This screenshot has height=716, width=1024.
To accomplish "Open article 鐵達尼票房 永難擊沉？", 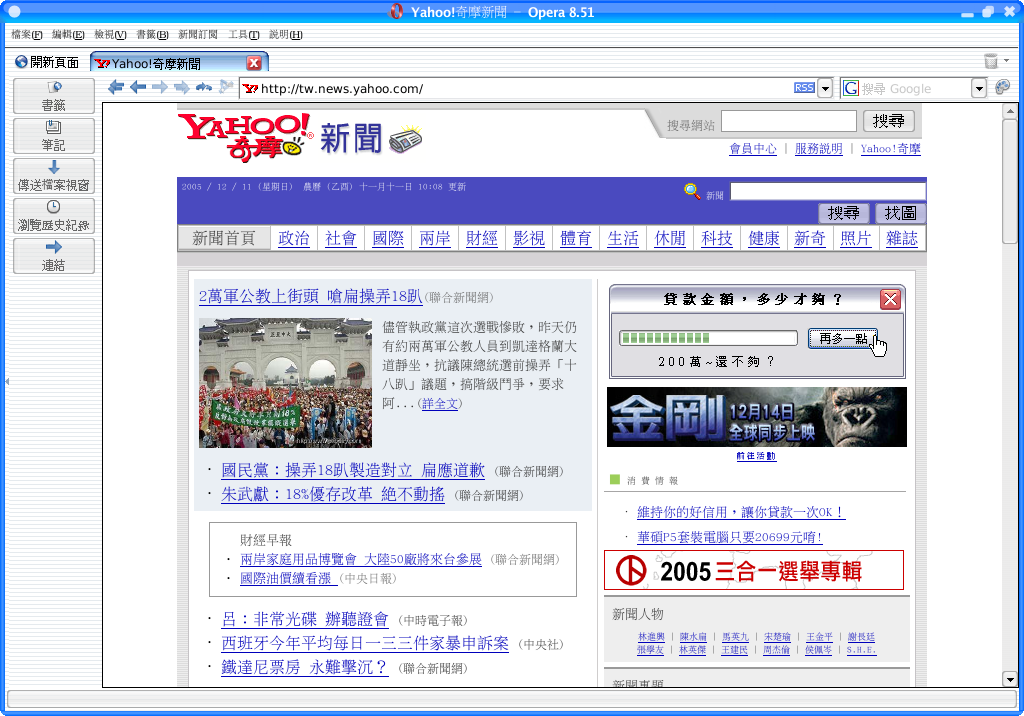I will [305, 667].
